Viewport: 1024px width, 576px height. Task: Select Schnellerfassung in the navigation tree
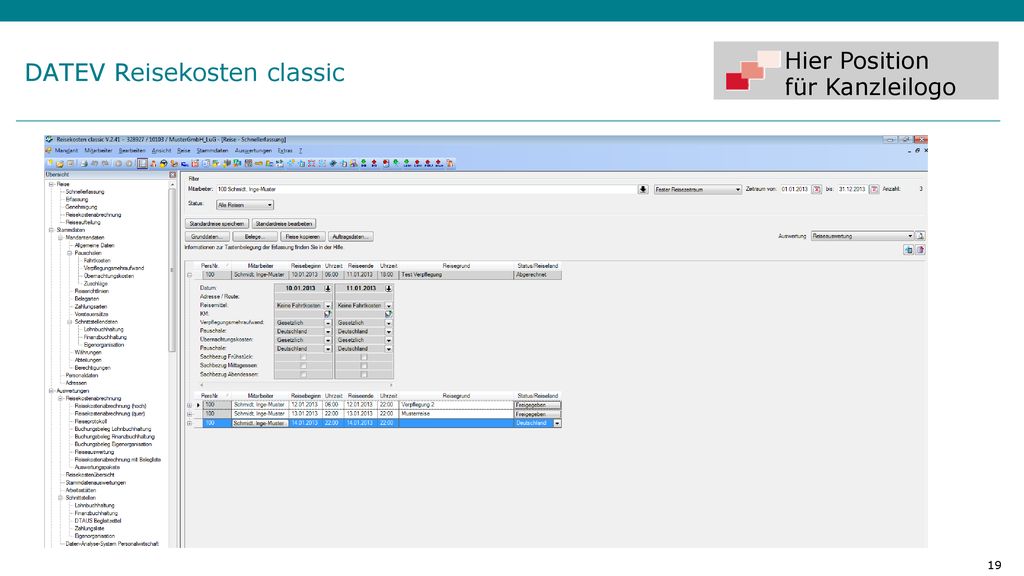[85, 192]
